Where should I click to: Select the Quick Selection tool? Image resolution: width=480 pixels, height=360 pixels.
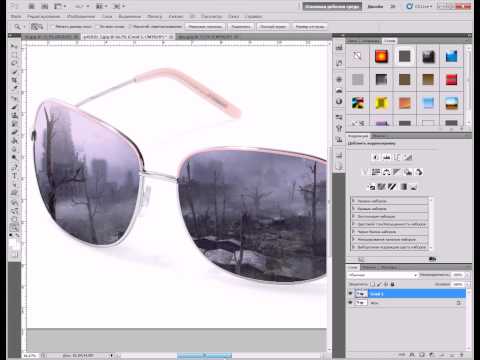pos(14,72)
